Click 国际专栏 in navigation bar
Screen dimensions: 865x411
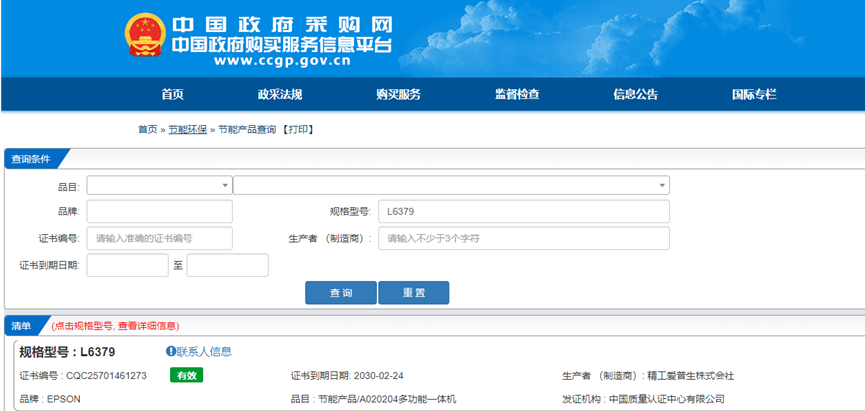click(754, 95)
